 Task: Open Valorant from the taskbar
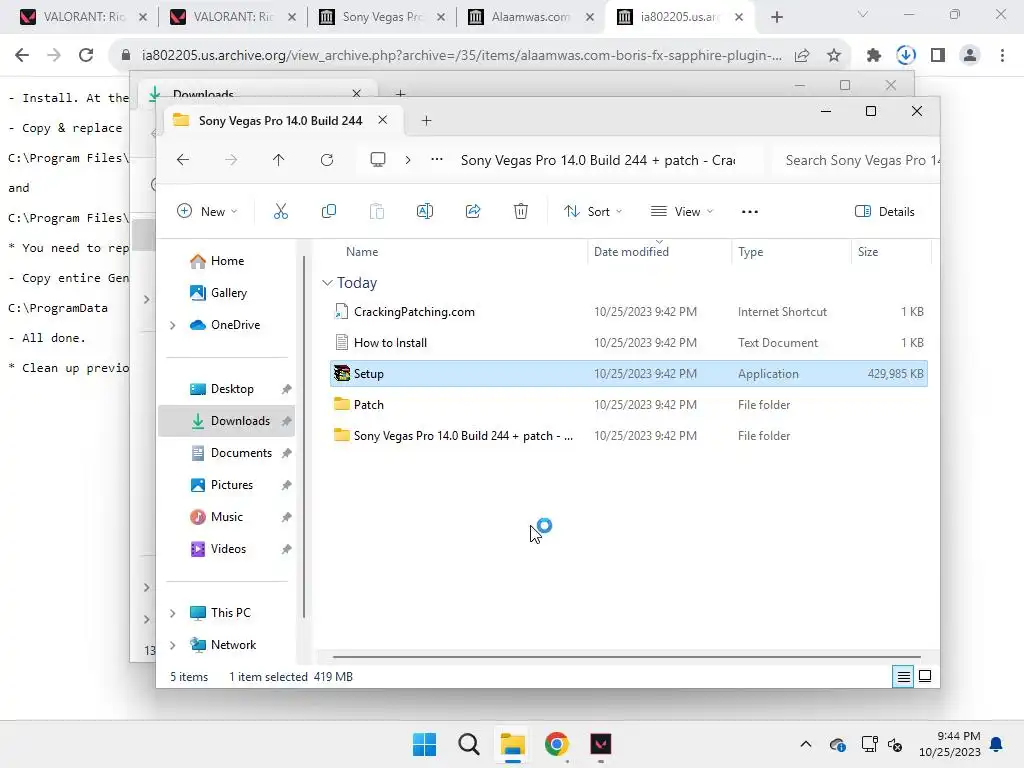(601, 744)
